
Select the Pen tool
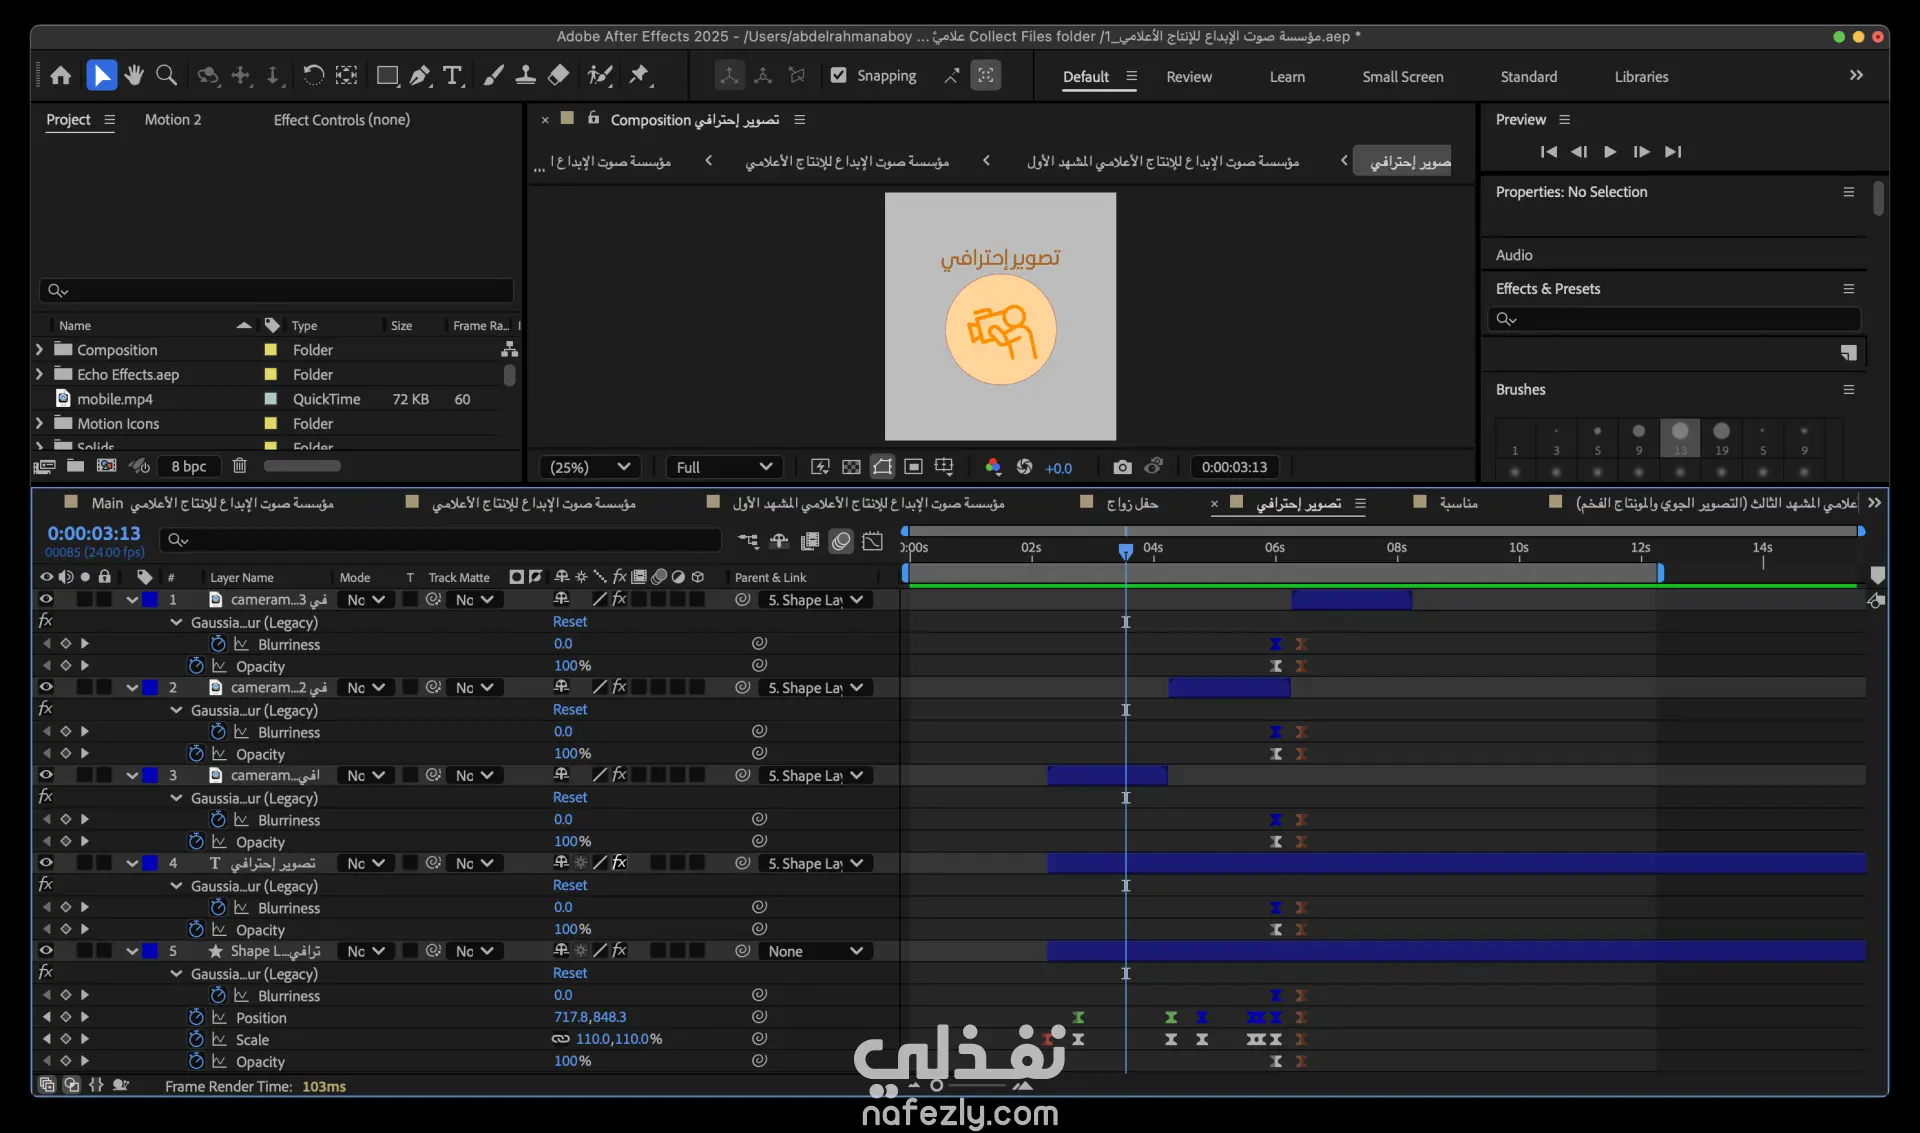(x=420, y=76)
